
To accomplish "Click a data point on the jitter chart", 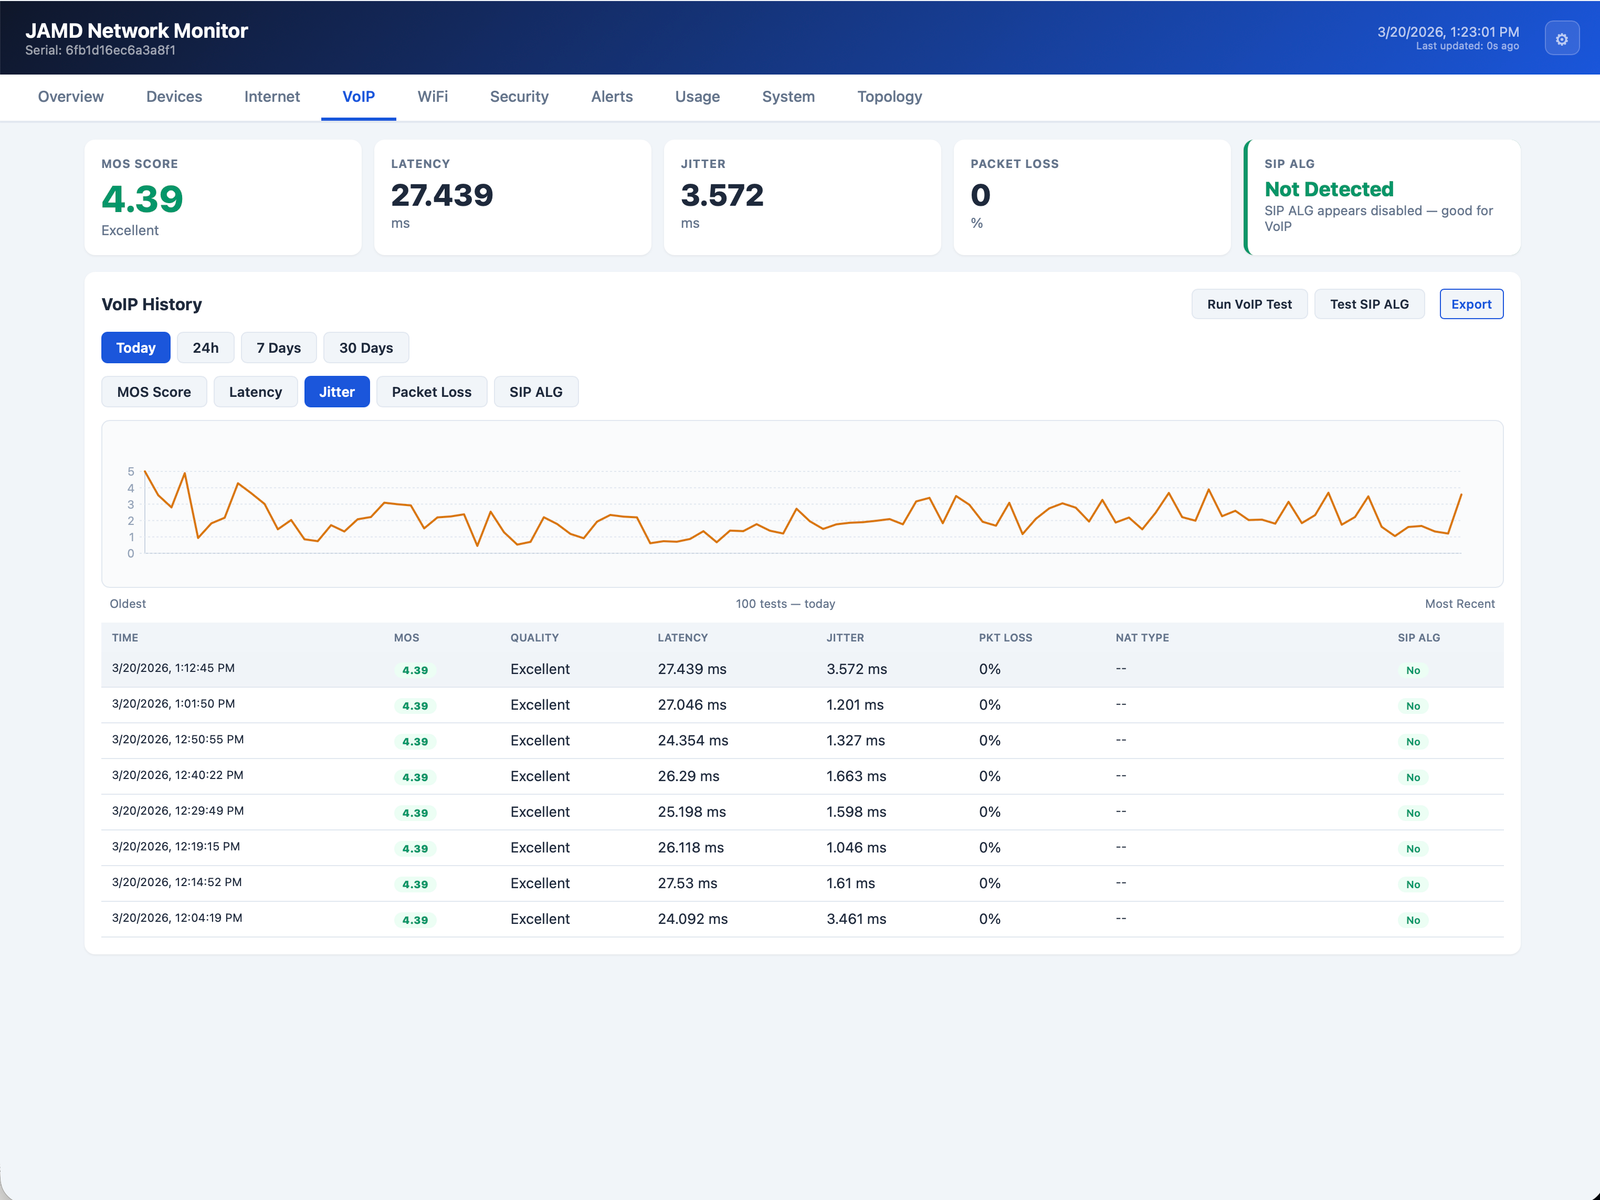I will pos(800,515).
